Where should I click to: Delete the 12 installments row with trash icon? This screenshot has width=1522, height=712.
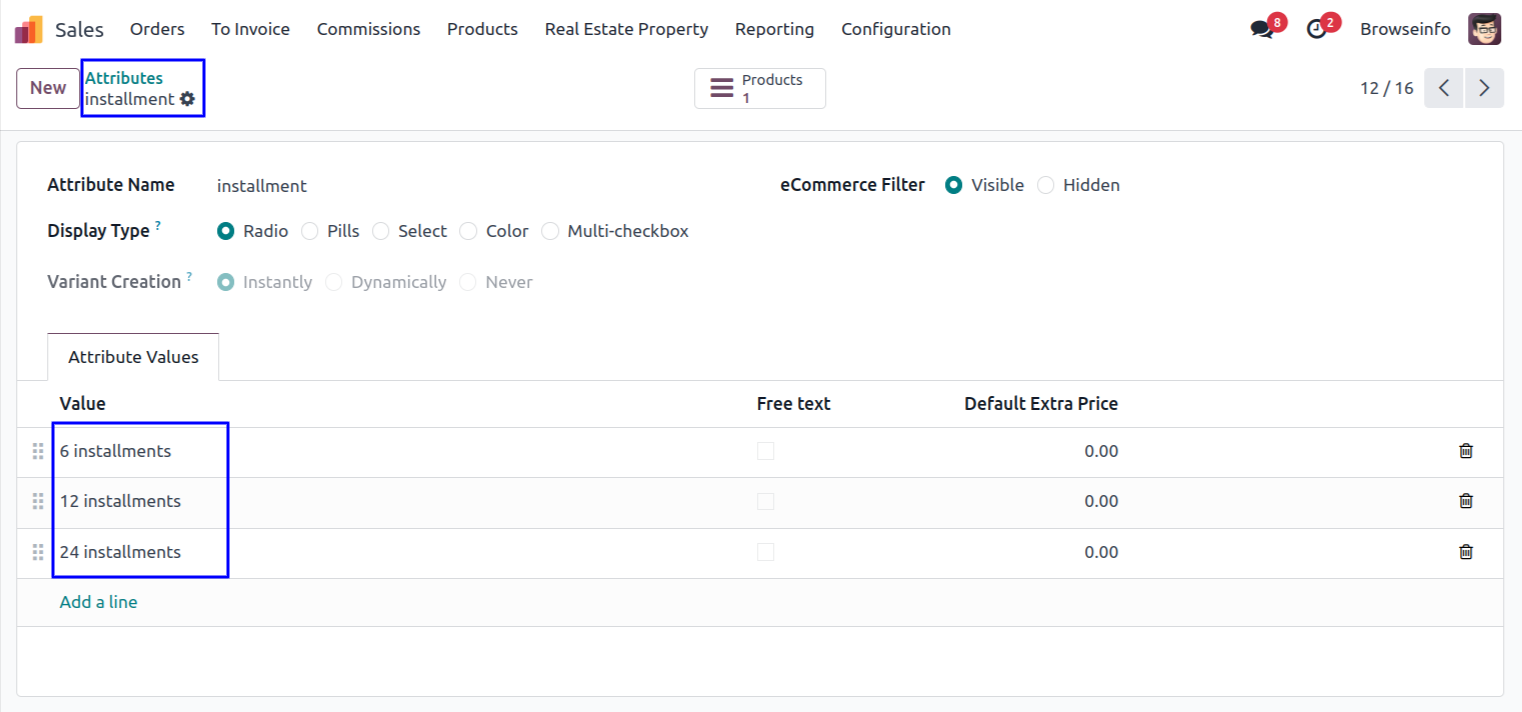click(1465, 501)
